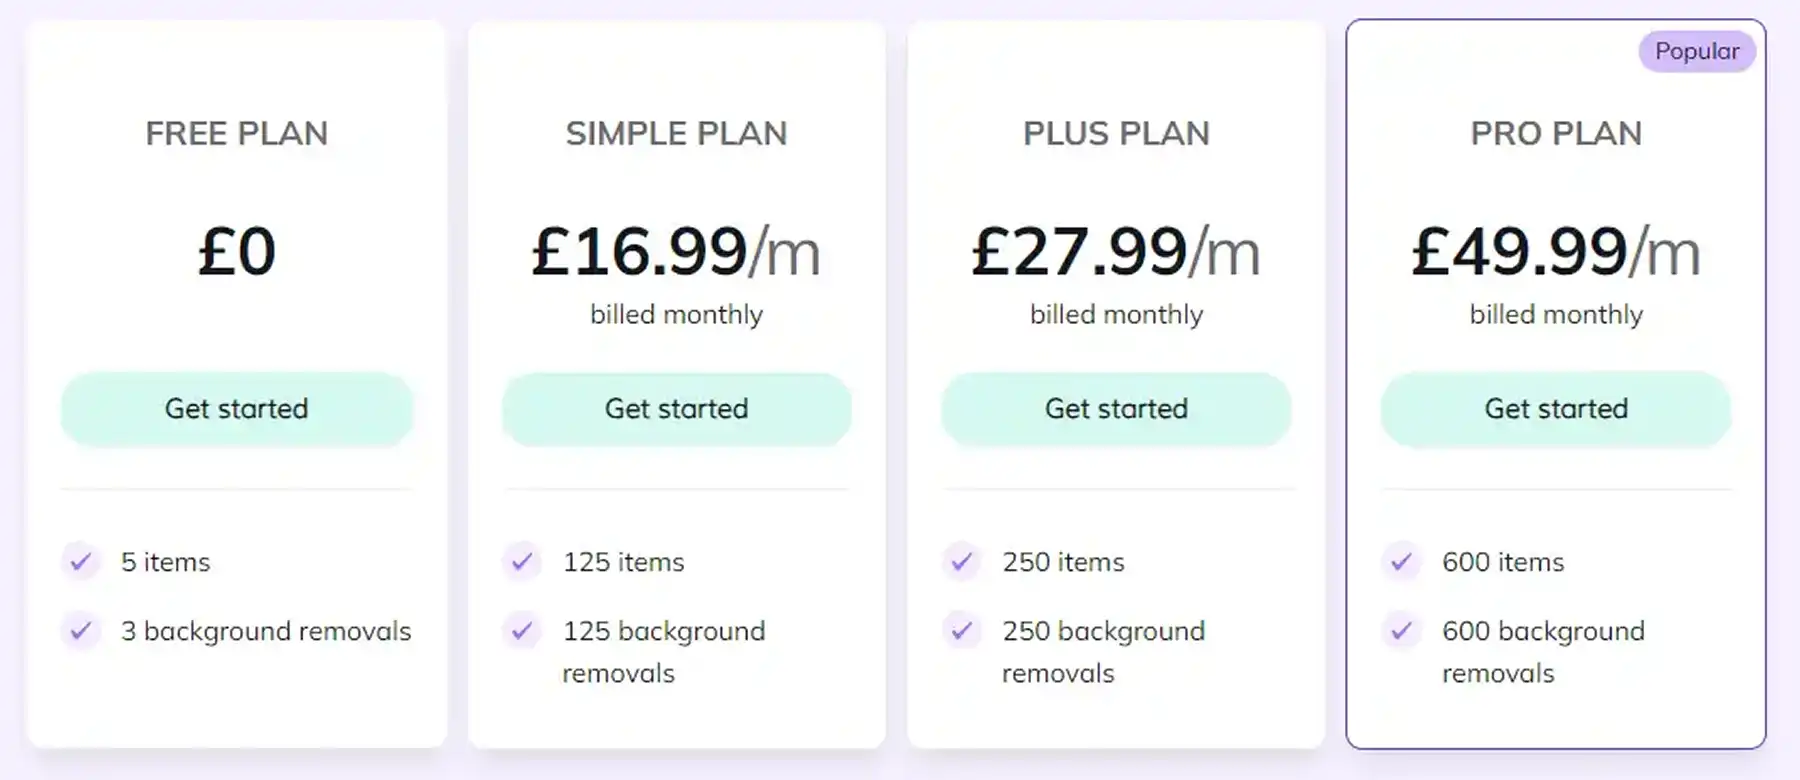Click the checkmark next to 600 background removals
The width and height of the screenshot is (1800, 780).
1401,631
